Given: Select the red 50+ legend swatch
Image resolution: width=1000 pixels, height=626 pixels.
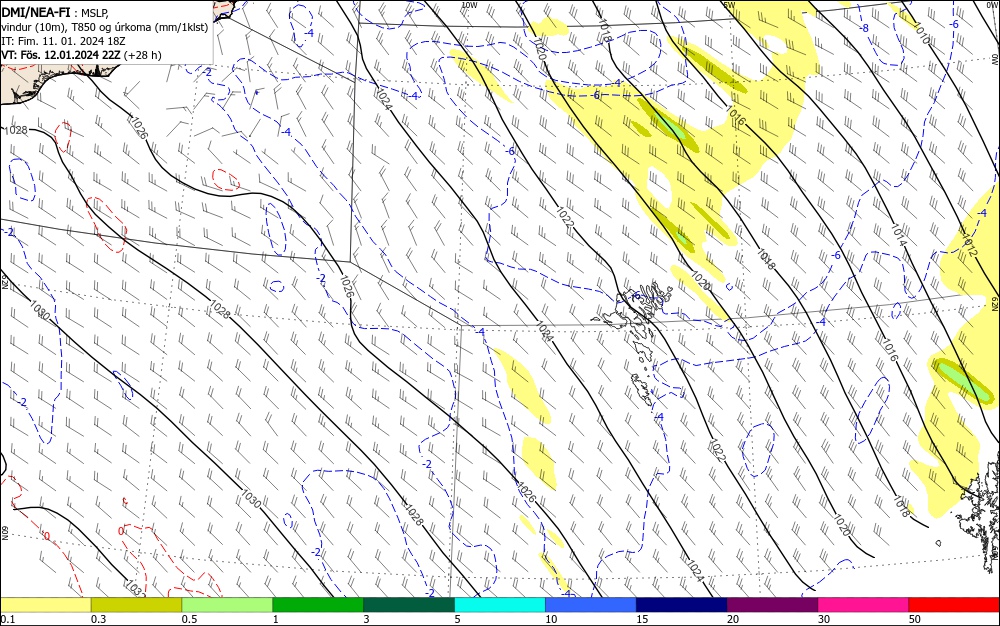Looking at the screenshot, I should click(954, 605).
